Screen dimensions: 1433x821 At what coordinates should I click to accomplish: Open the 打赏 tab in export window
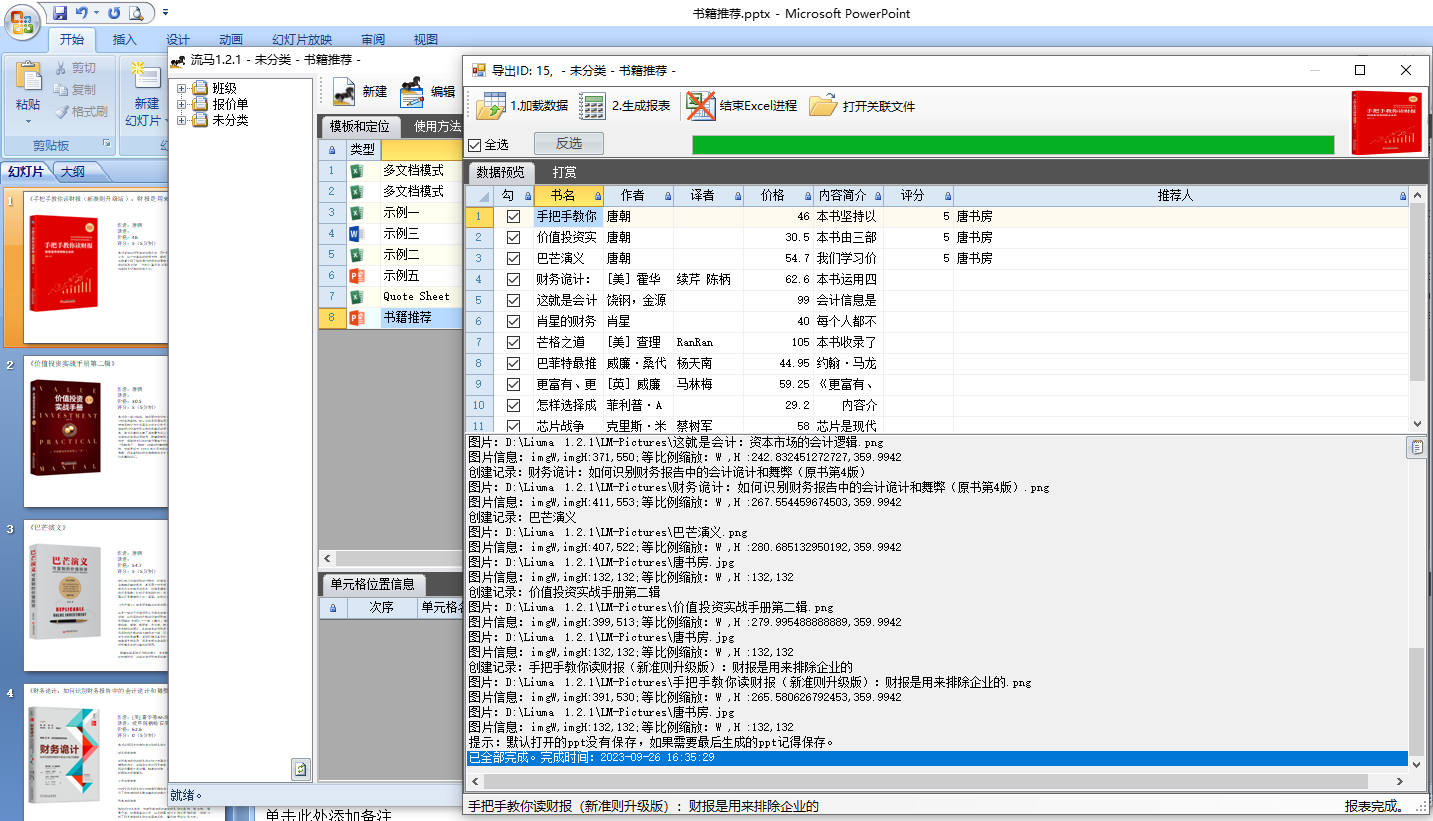click(564, 172)
